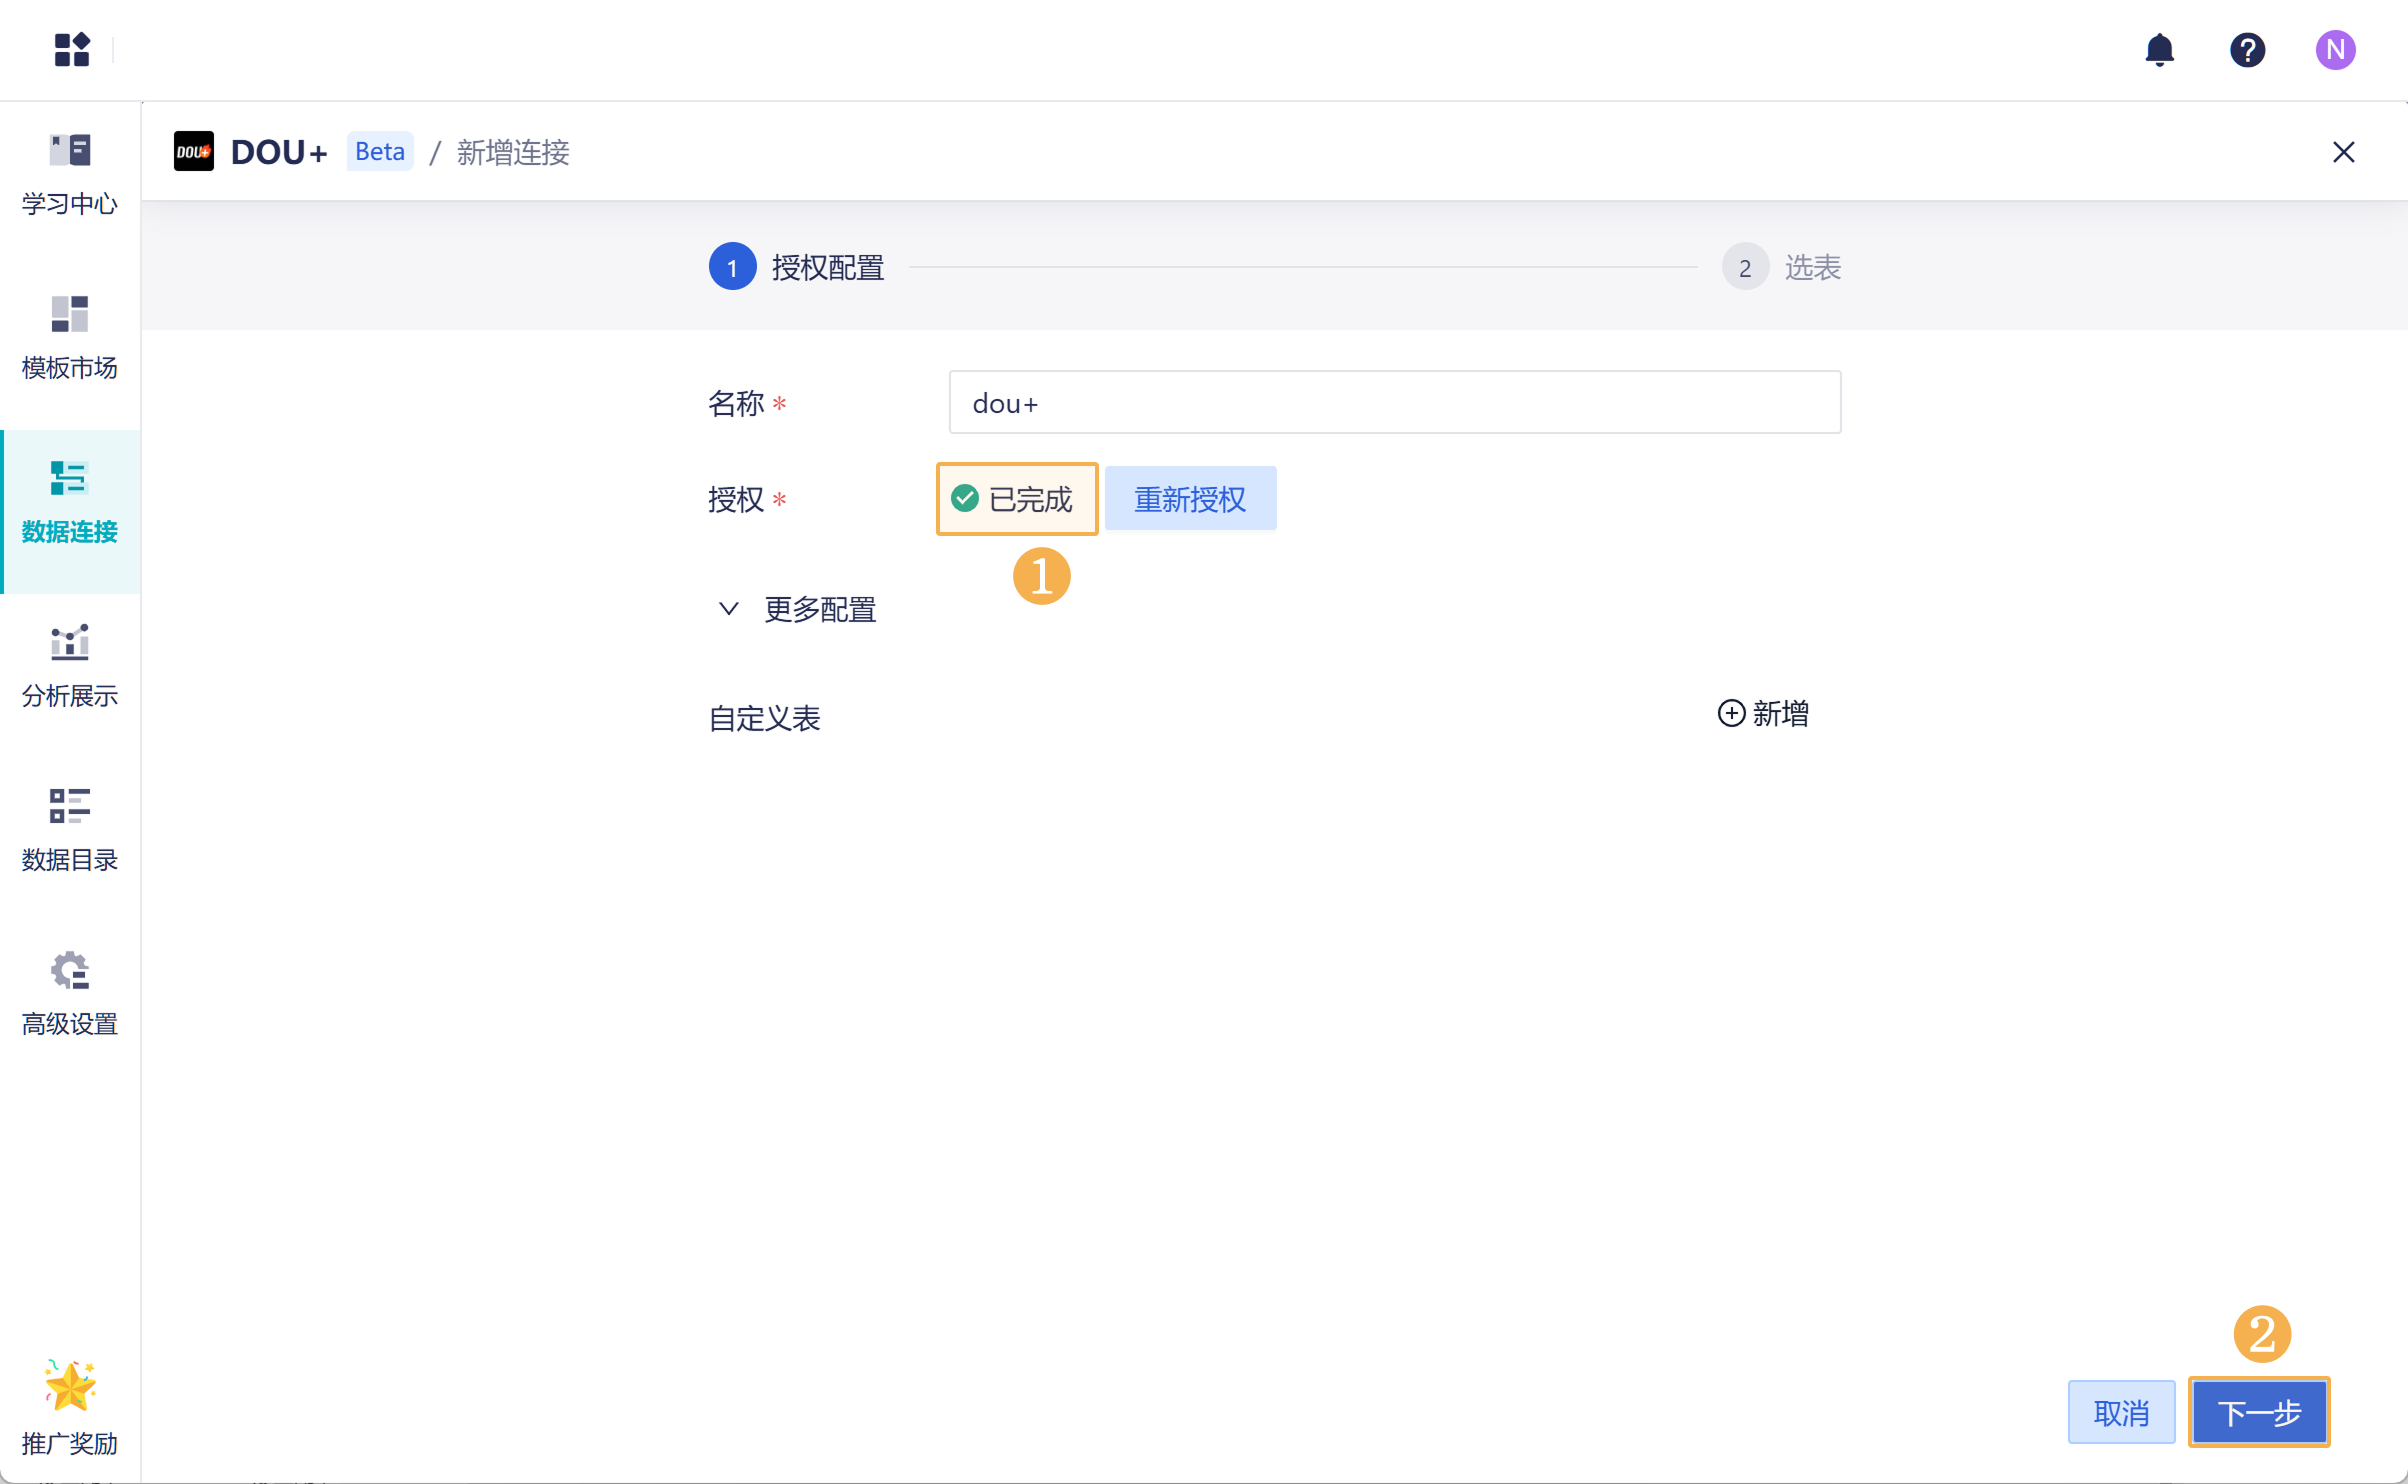Click the 重新授权 button

coord(1190,498)
